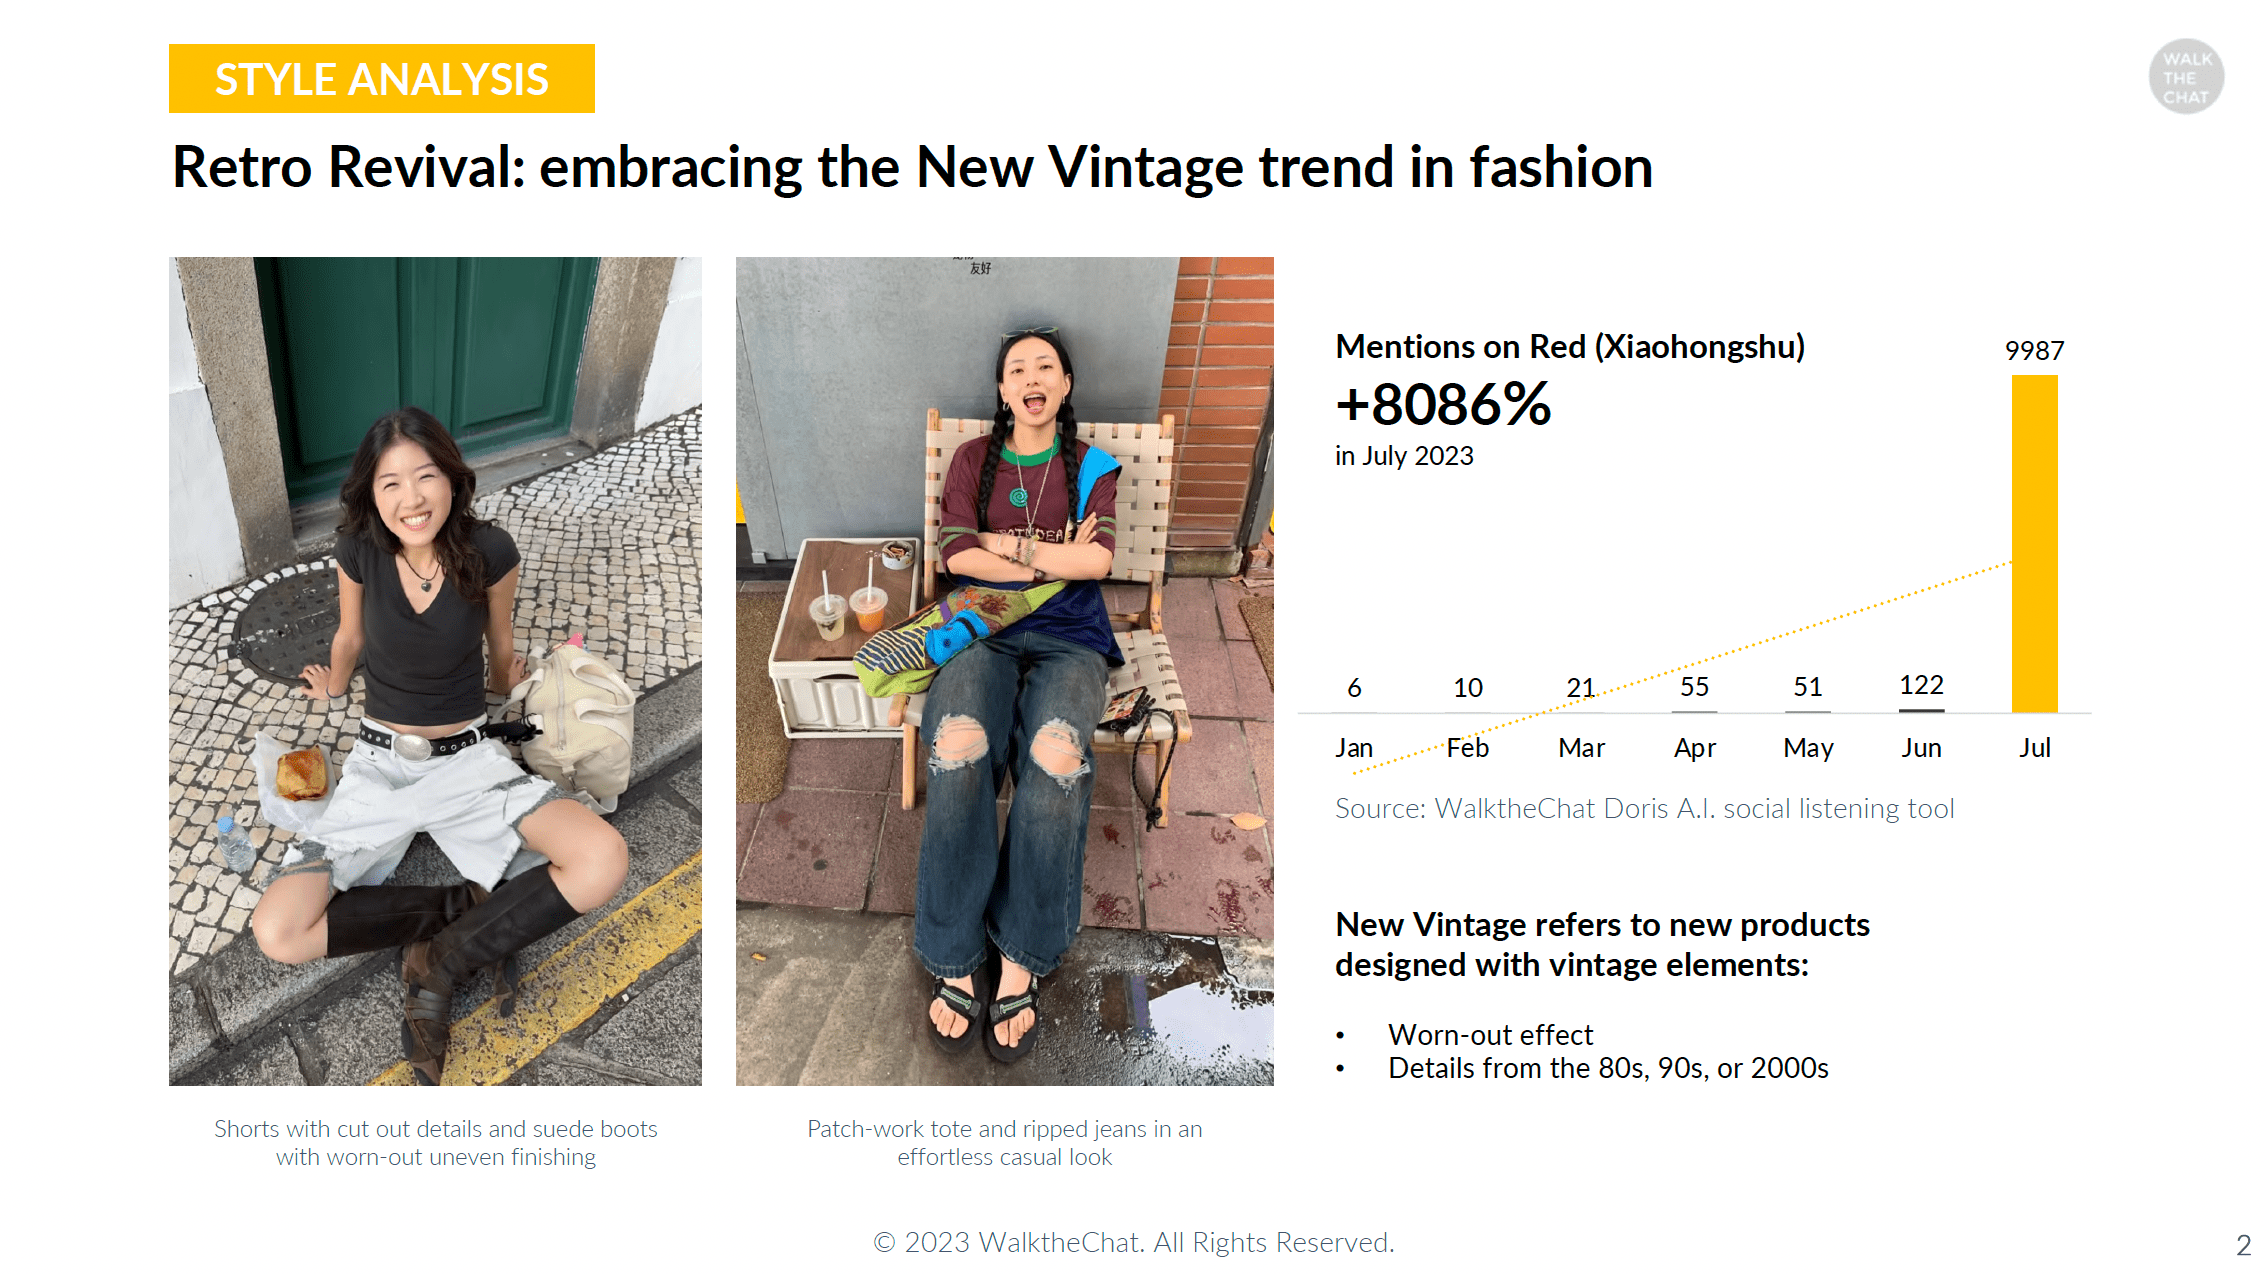This screenshot has width=2266, height=1274.
Task: Click the WalktheChat logo icon
Action: click(x=2186, y=77)
